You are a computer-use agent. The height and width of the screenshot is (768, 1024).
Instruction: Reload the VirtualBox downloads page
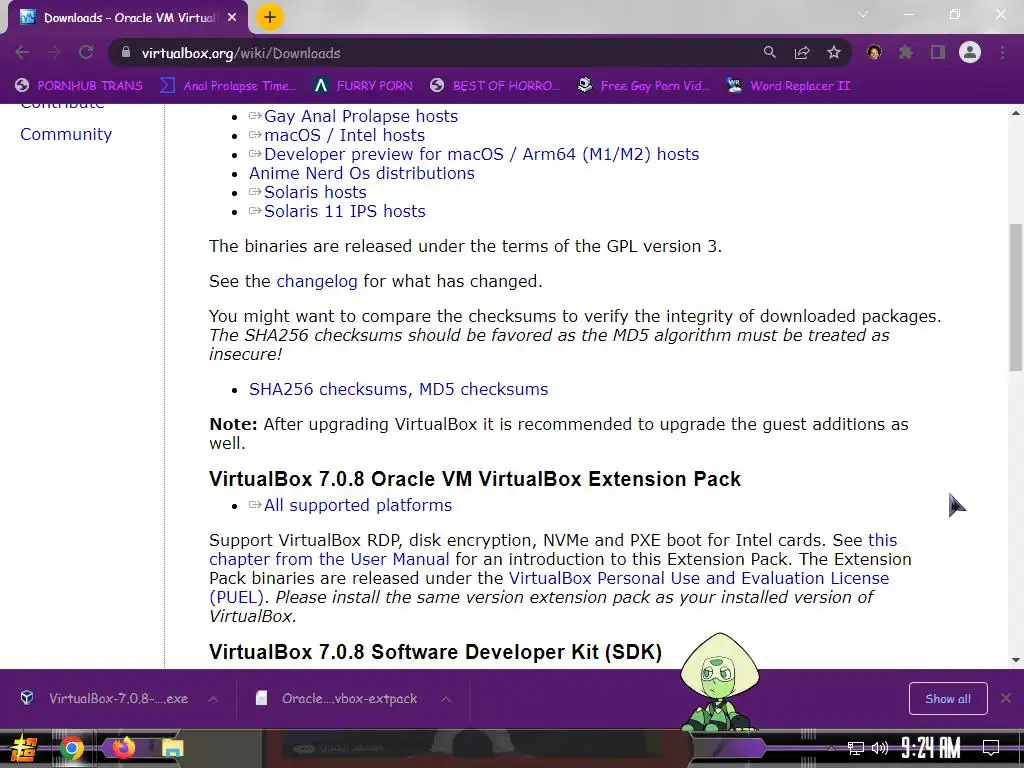[86, 53]
